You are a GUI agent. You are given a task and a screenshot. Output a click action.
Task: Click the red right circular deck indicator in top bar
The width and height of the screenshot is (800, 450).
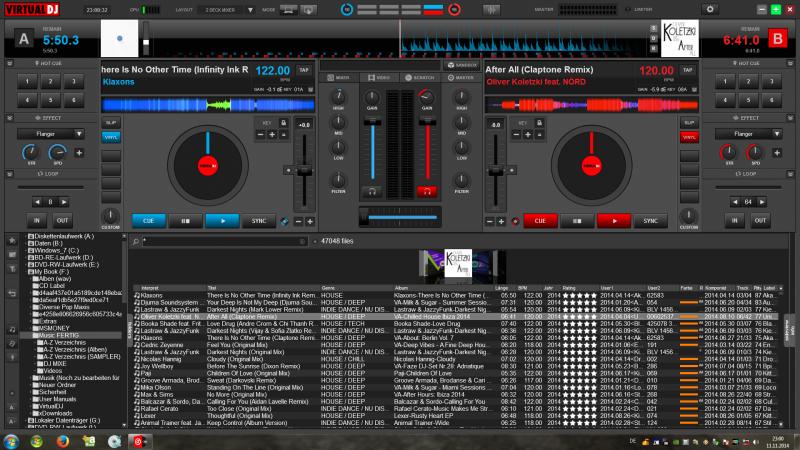point(454,9)
